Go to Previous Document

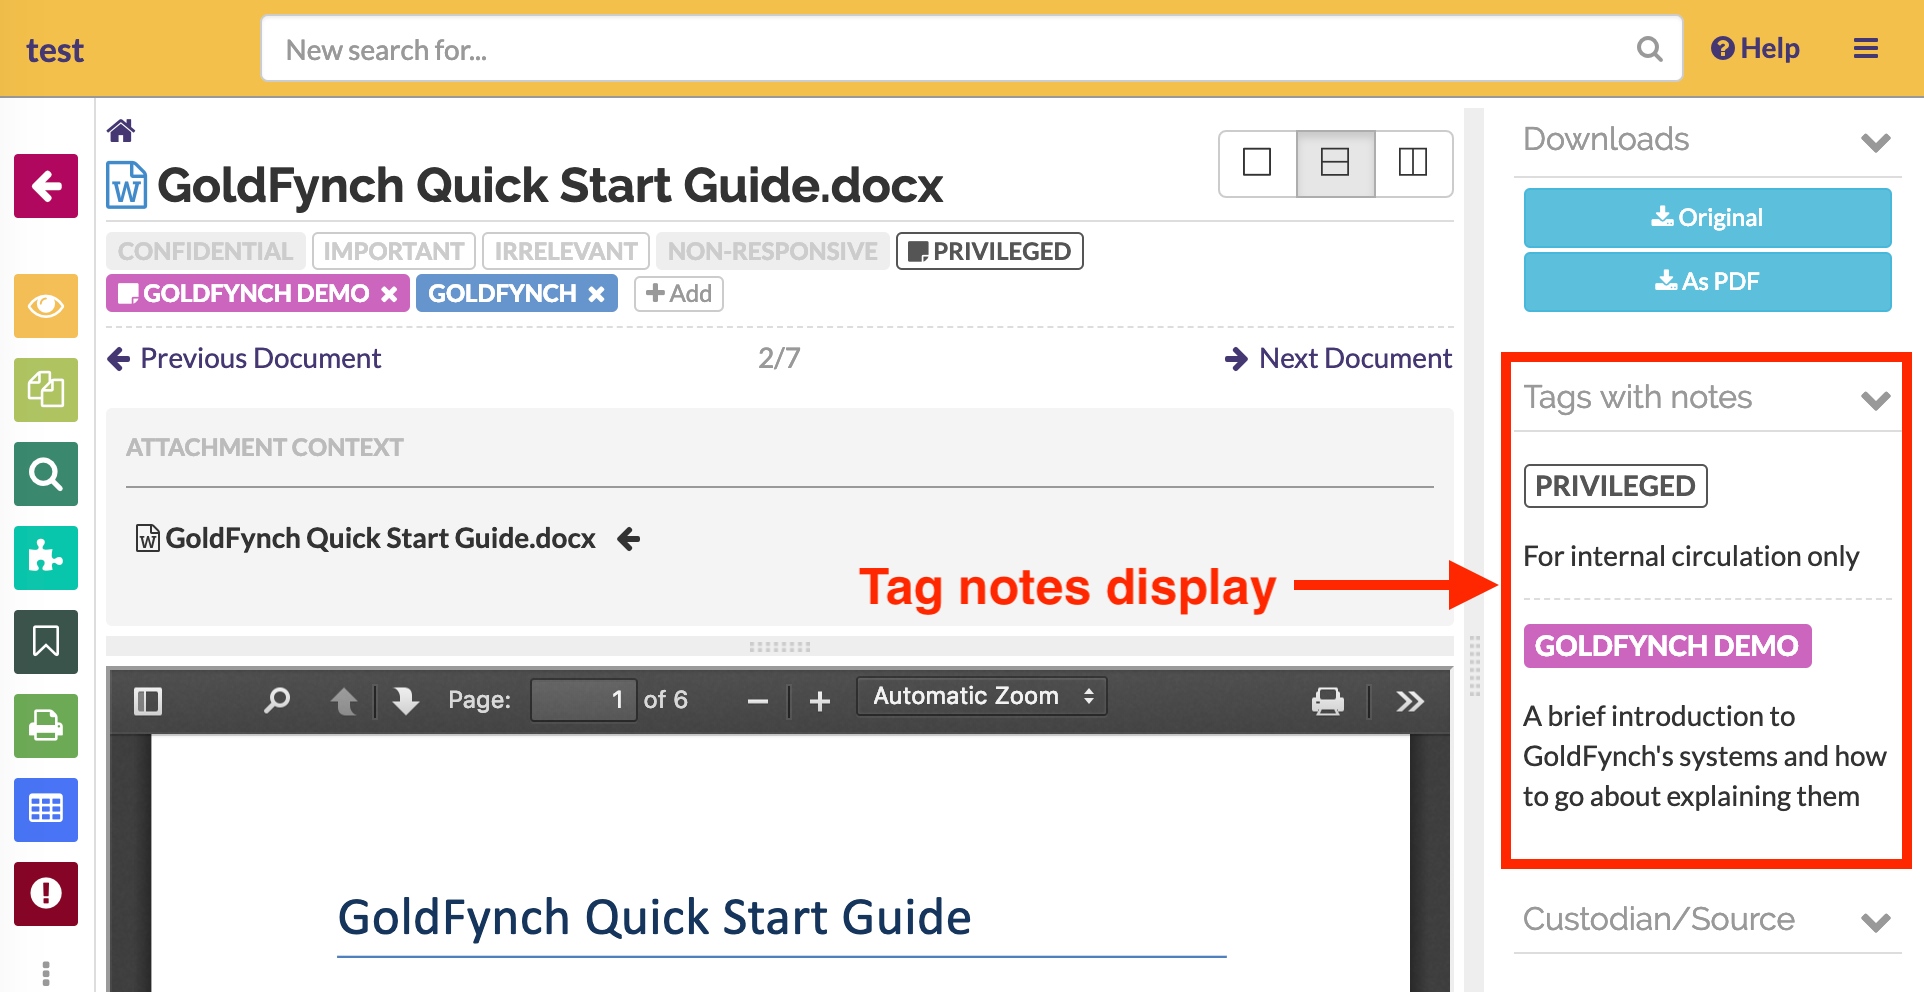pos(244,359)
